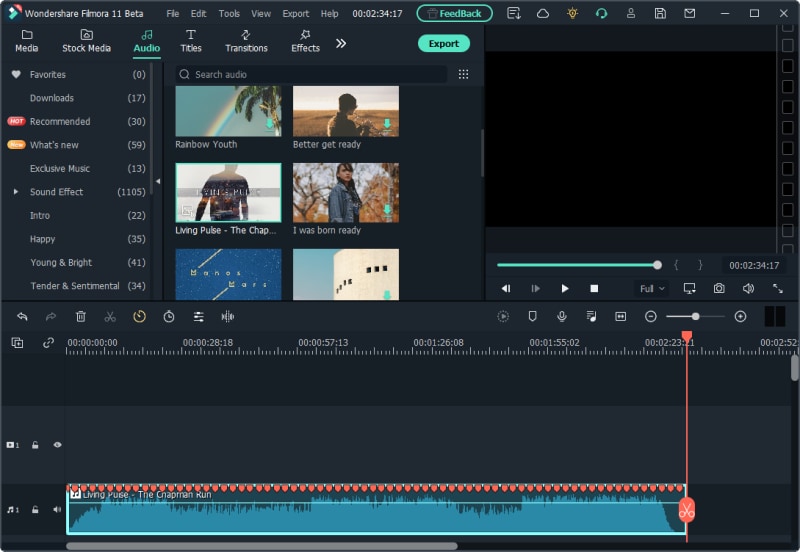800x552 pixels.
Task: Switch to the Transitions tab
Action: pyautogui.click(x=246, y=41)
